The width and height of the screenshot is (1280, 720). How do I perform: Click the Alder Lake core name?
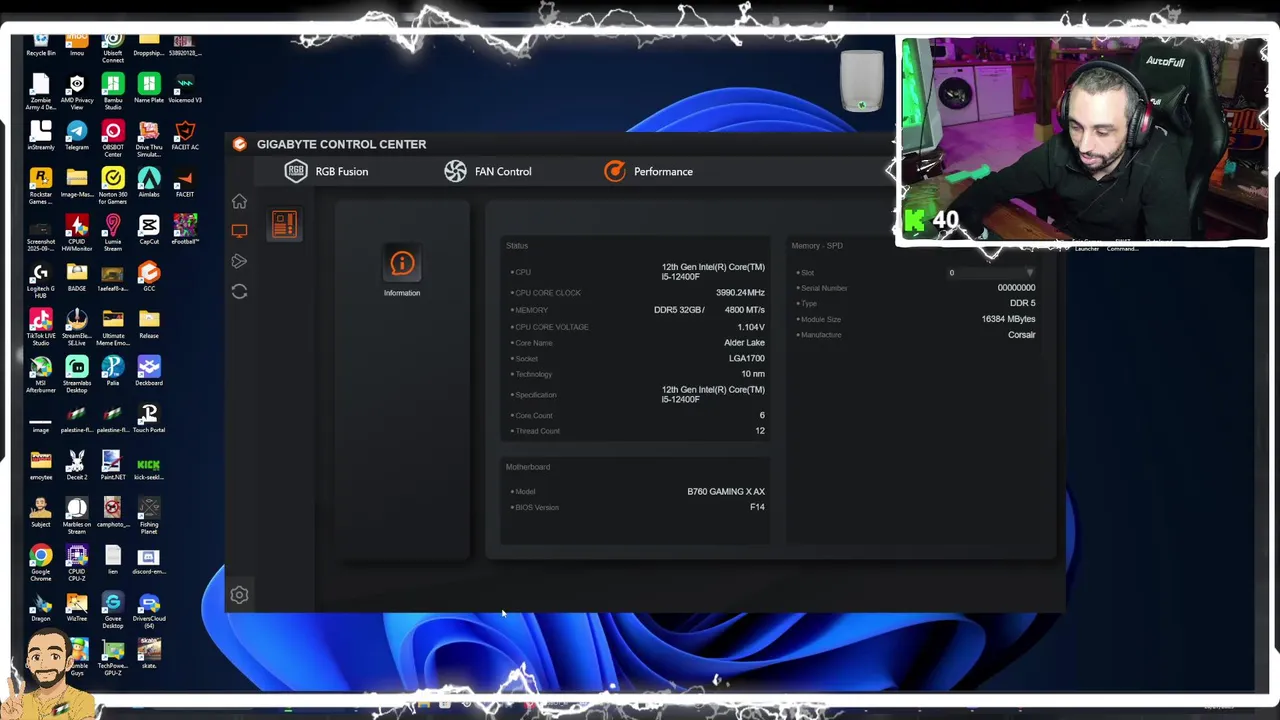[744, 343]
